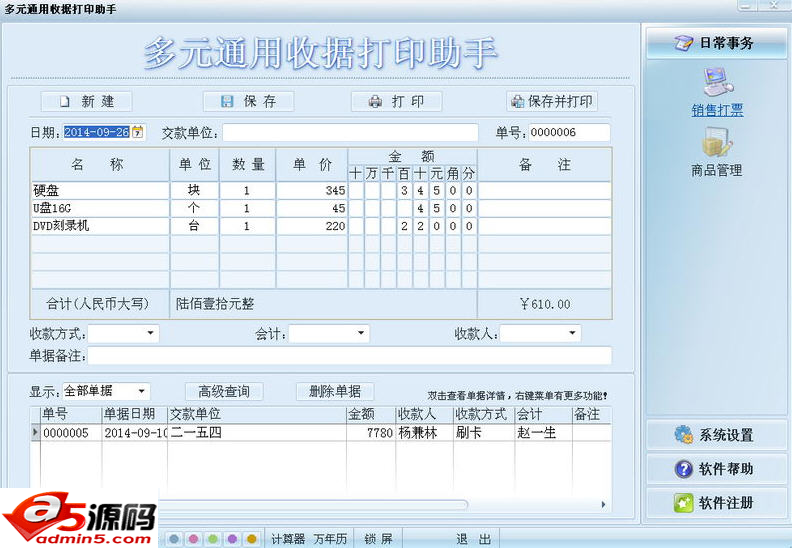
Task: Click the 删除单据 button
Action: point(335,391)
